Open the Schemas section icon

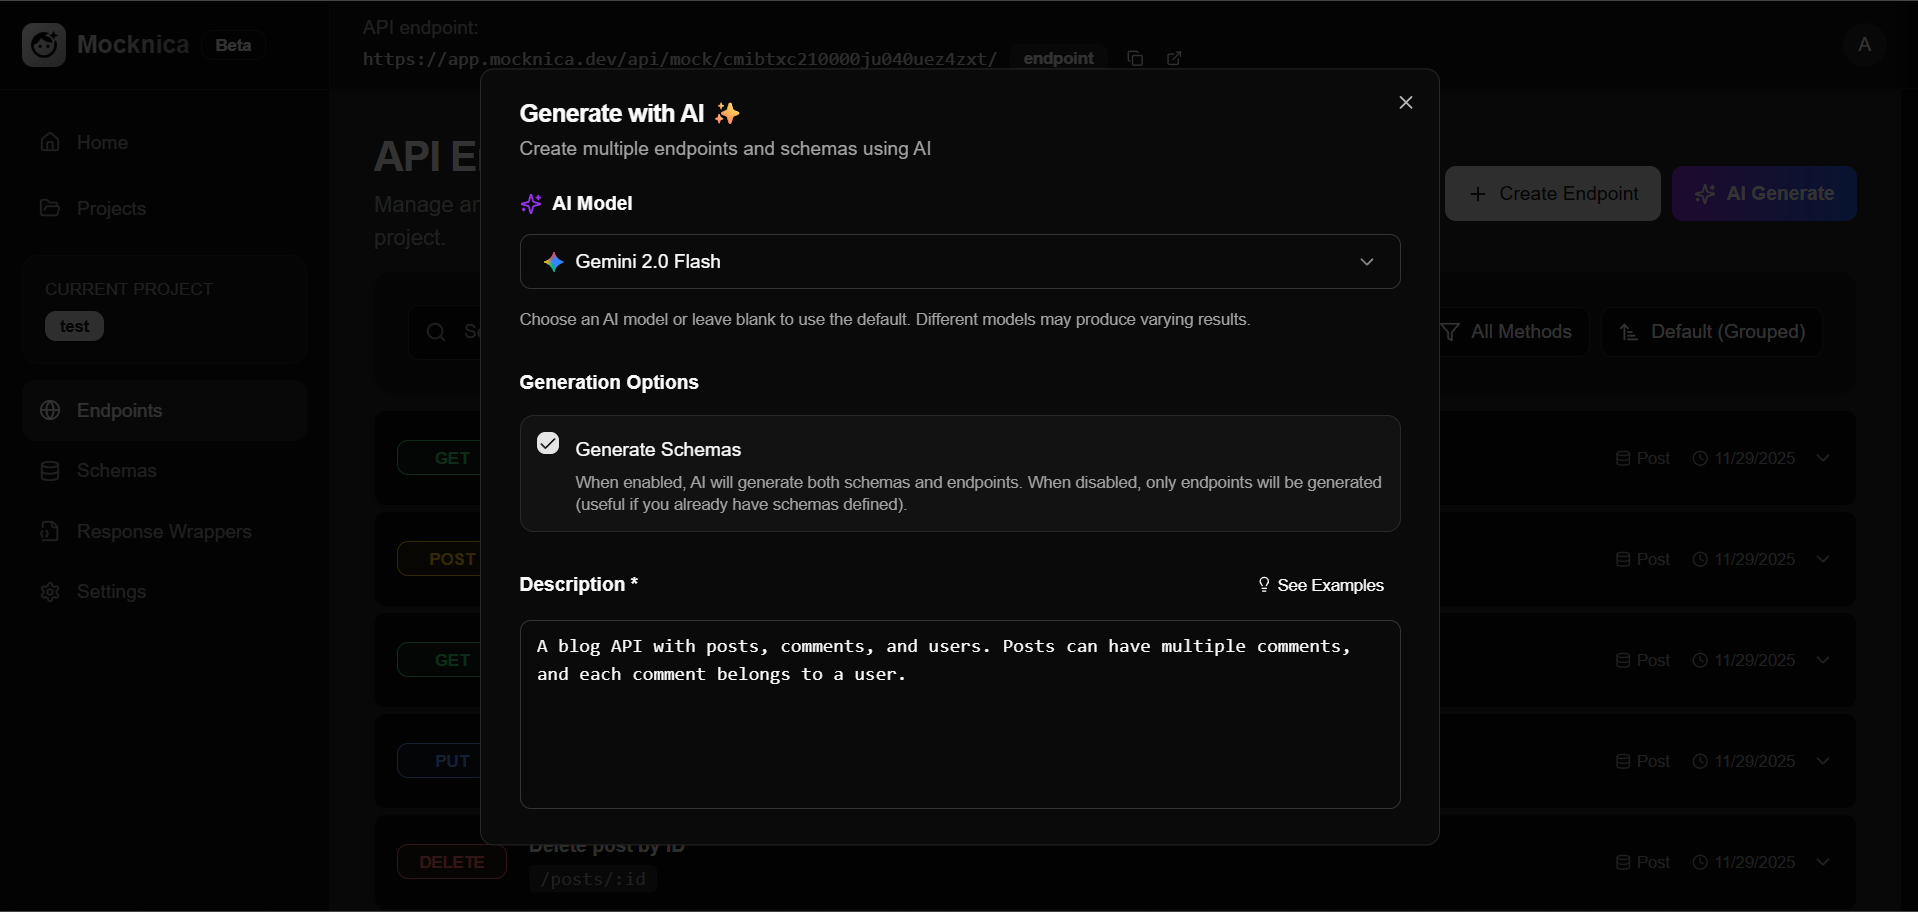point(49,471)
